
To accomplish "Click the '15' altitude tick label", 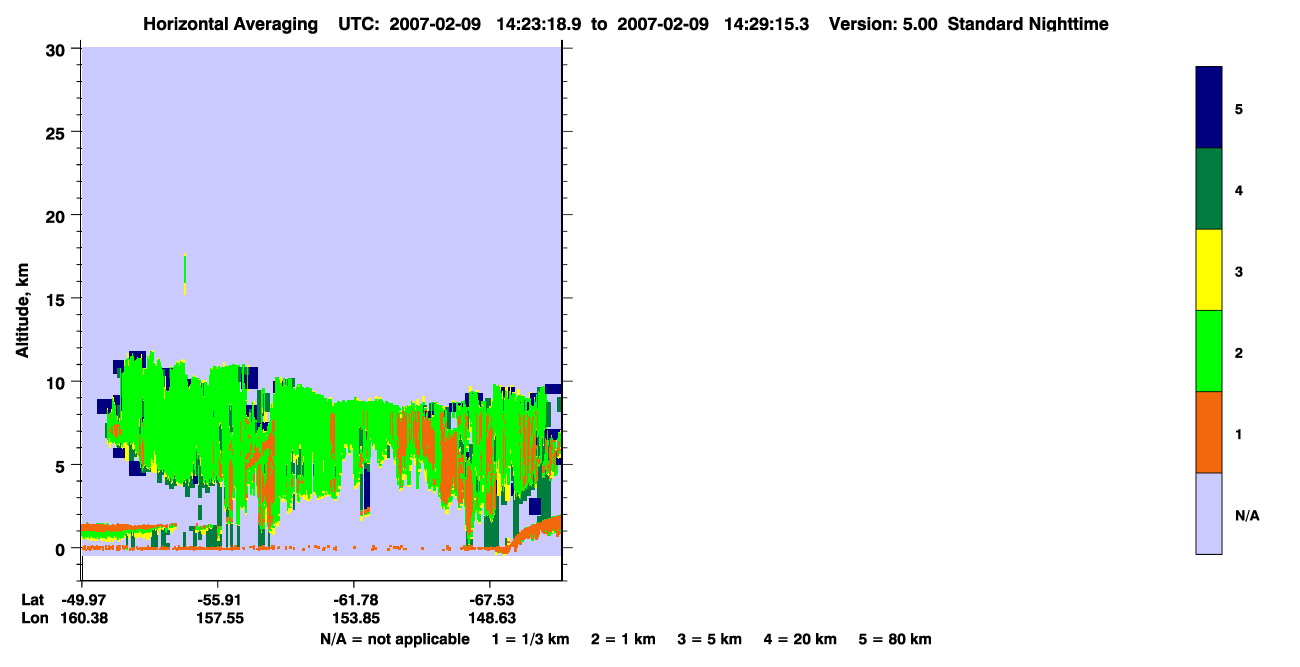I will pyautogui.click(x=58, y=299).
